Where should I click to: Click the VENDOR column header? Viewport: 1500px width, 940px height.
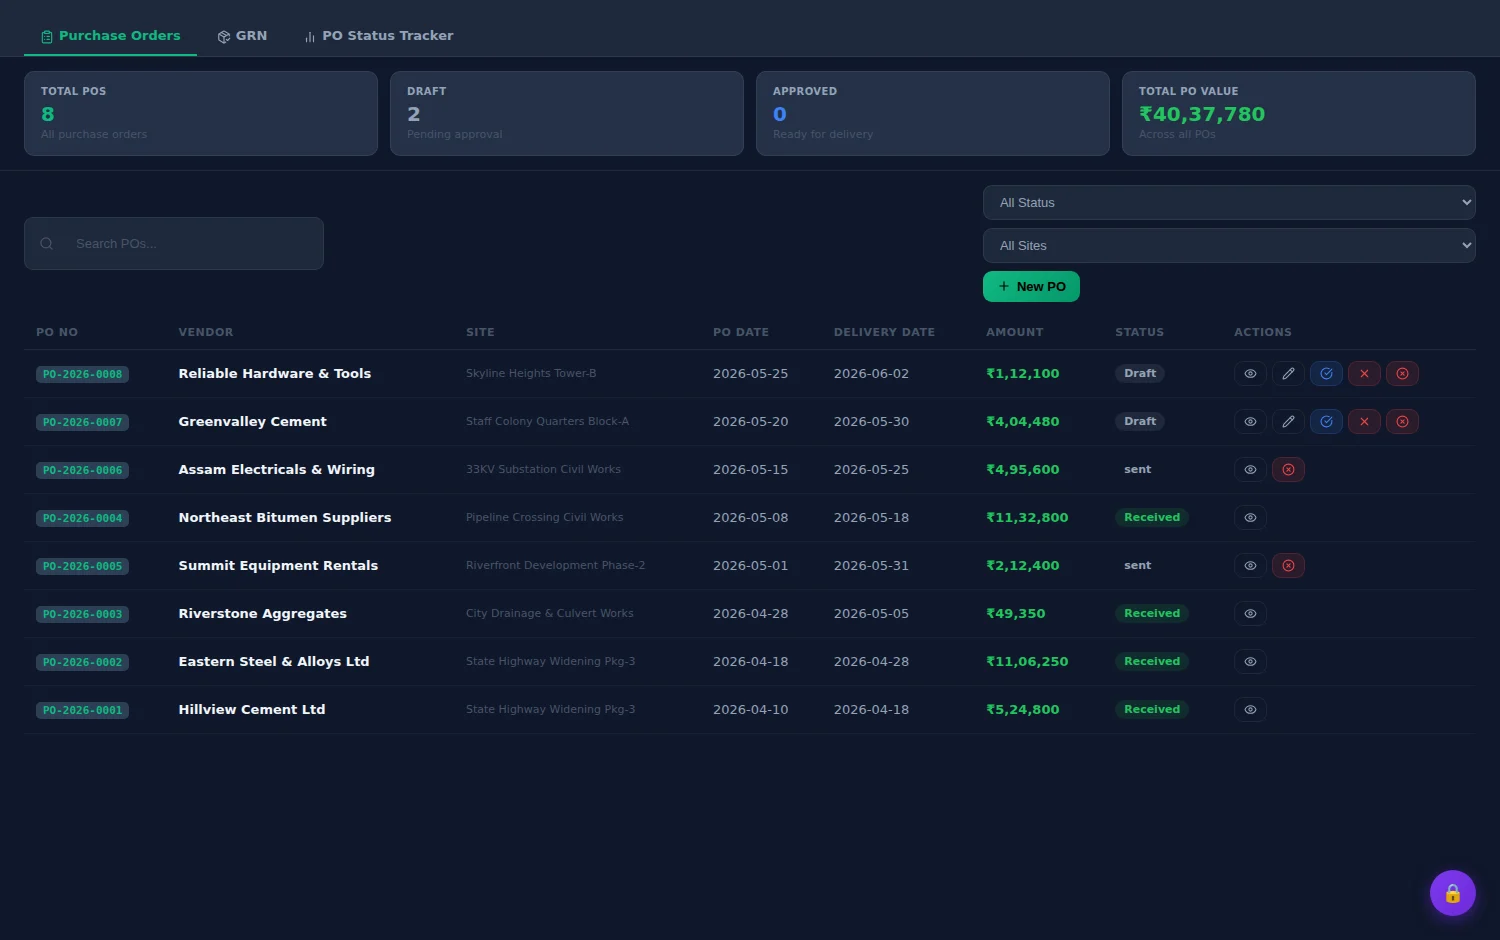pos(206,332)
